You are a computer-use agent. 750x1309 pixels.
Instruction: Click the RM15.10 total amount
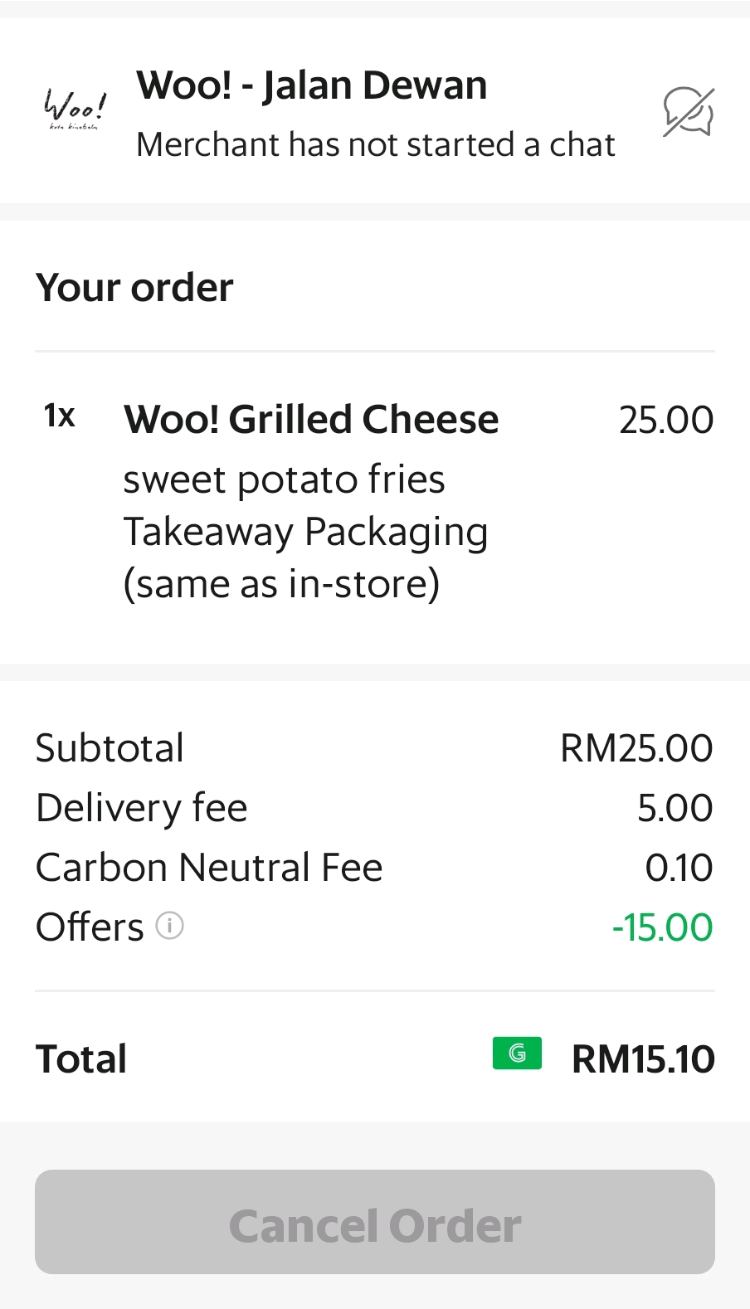642,1058
